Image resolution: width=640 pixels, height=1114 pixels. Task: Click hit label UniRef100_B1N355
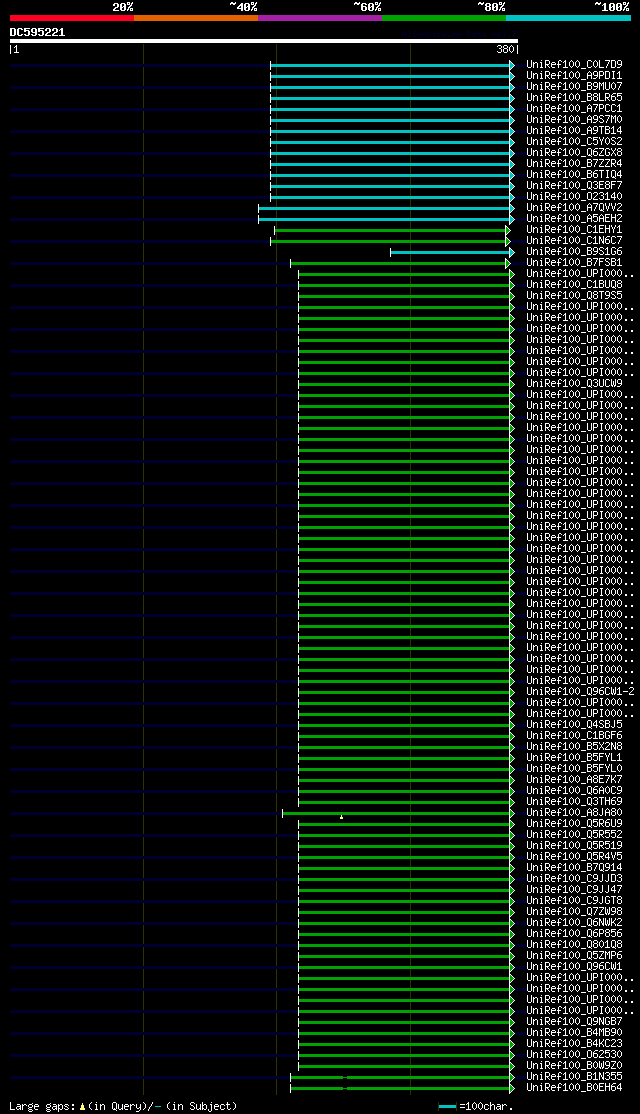click(x=575, y=1077)
